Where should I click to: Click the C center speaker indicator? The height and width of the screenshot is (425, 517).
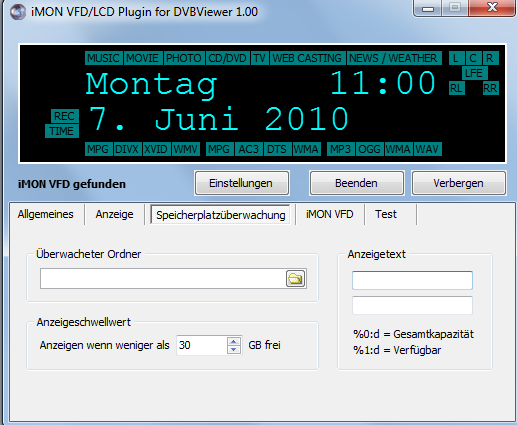pos(473,58)
